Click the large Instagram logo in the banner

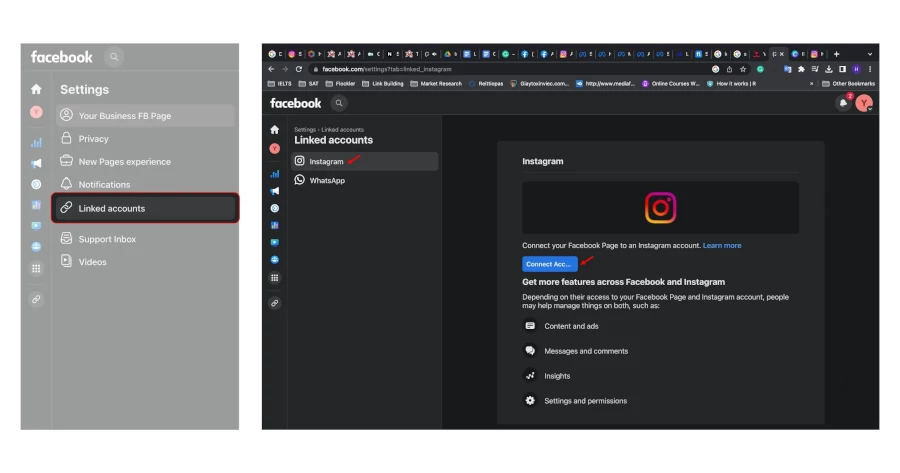tap(660, 207)
